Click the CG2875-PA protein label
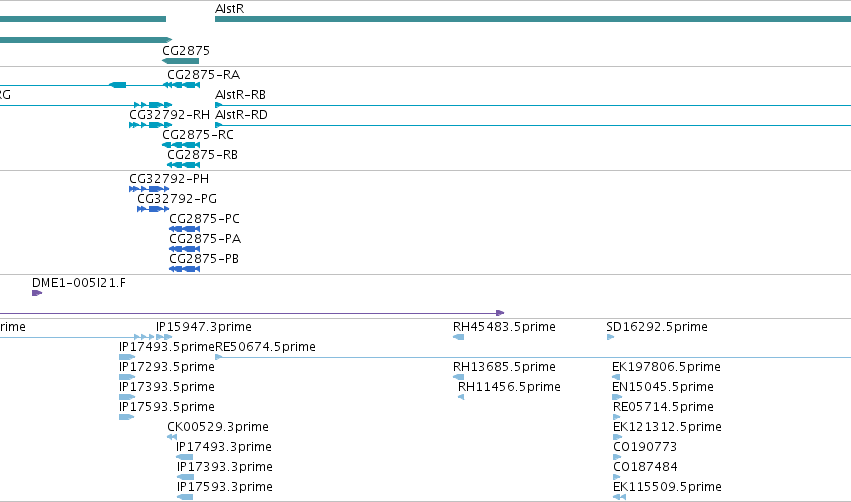 coord(205,239)
